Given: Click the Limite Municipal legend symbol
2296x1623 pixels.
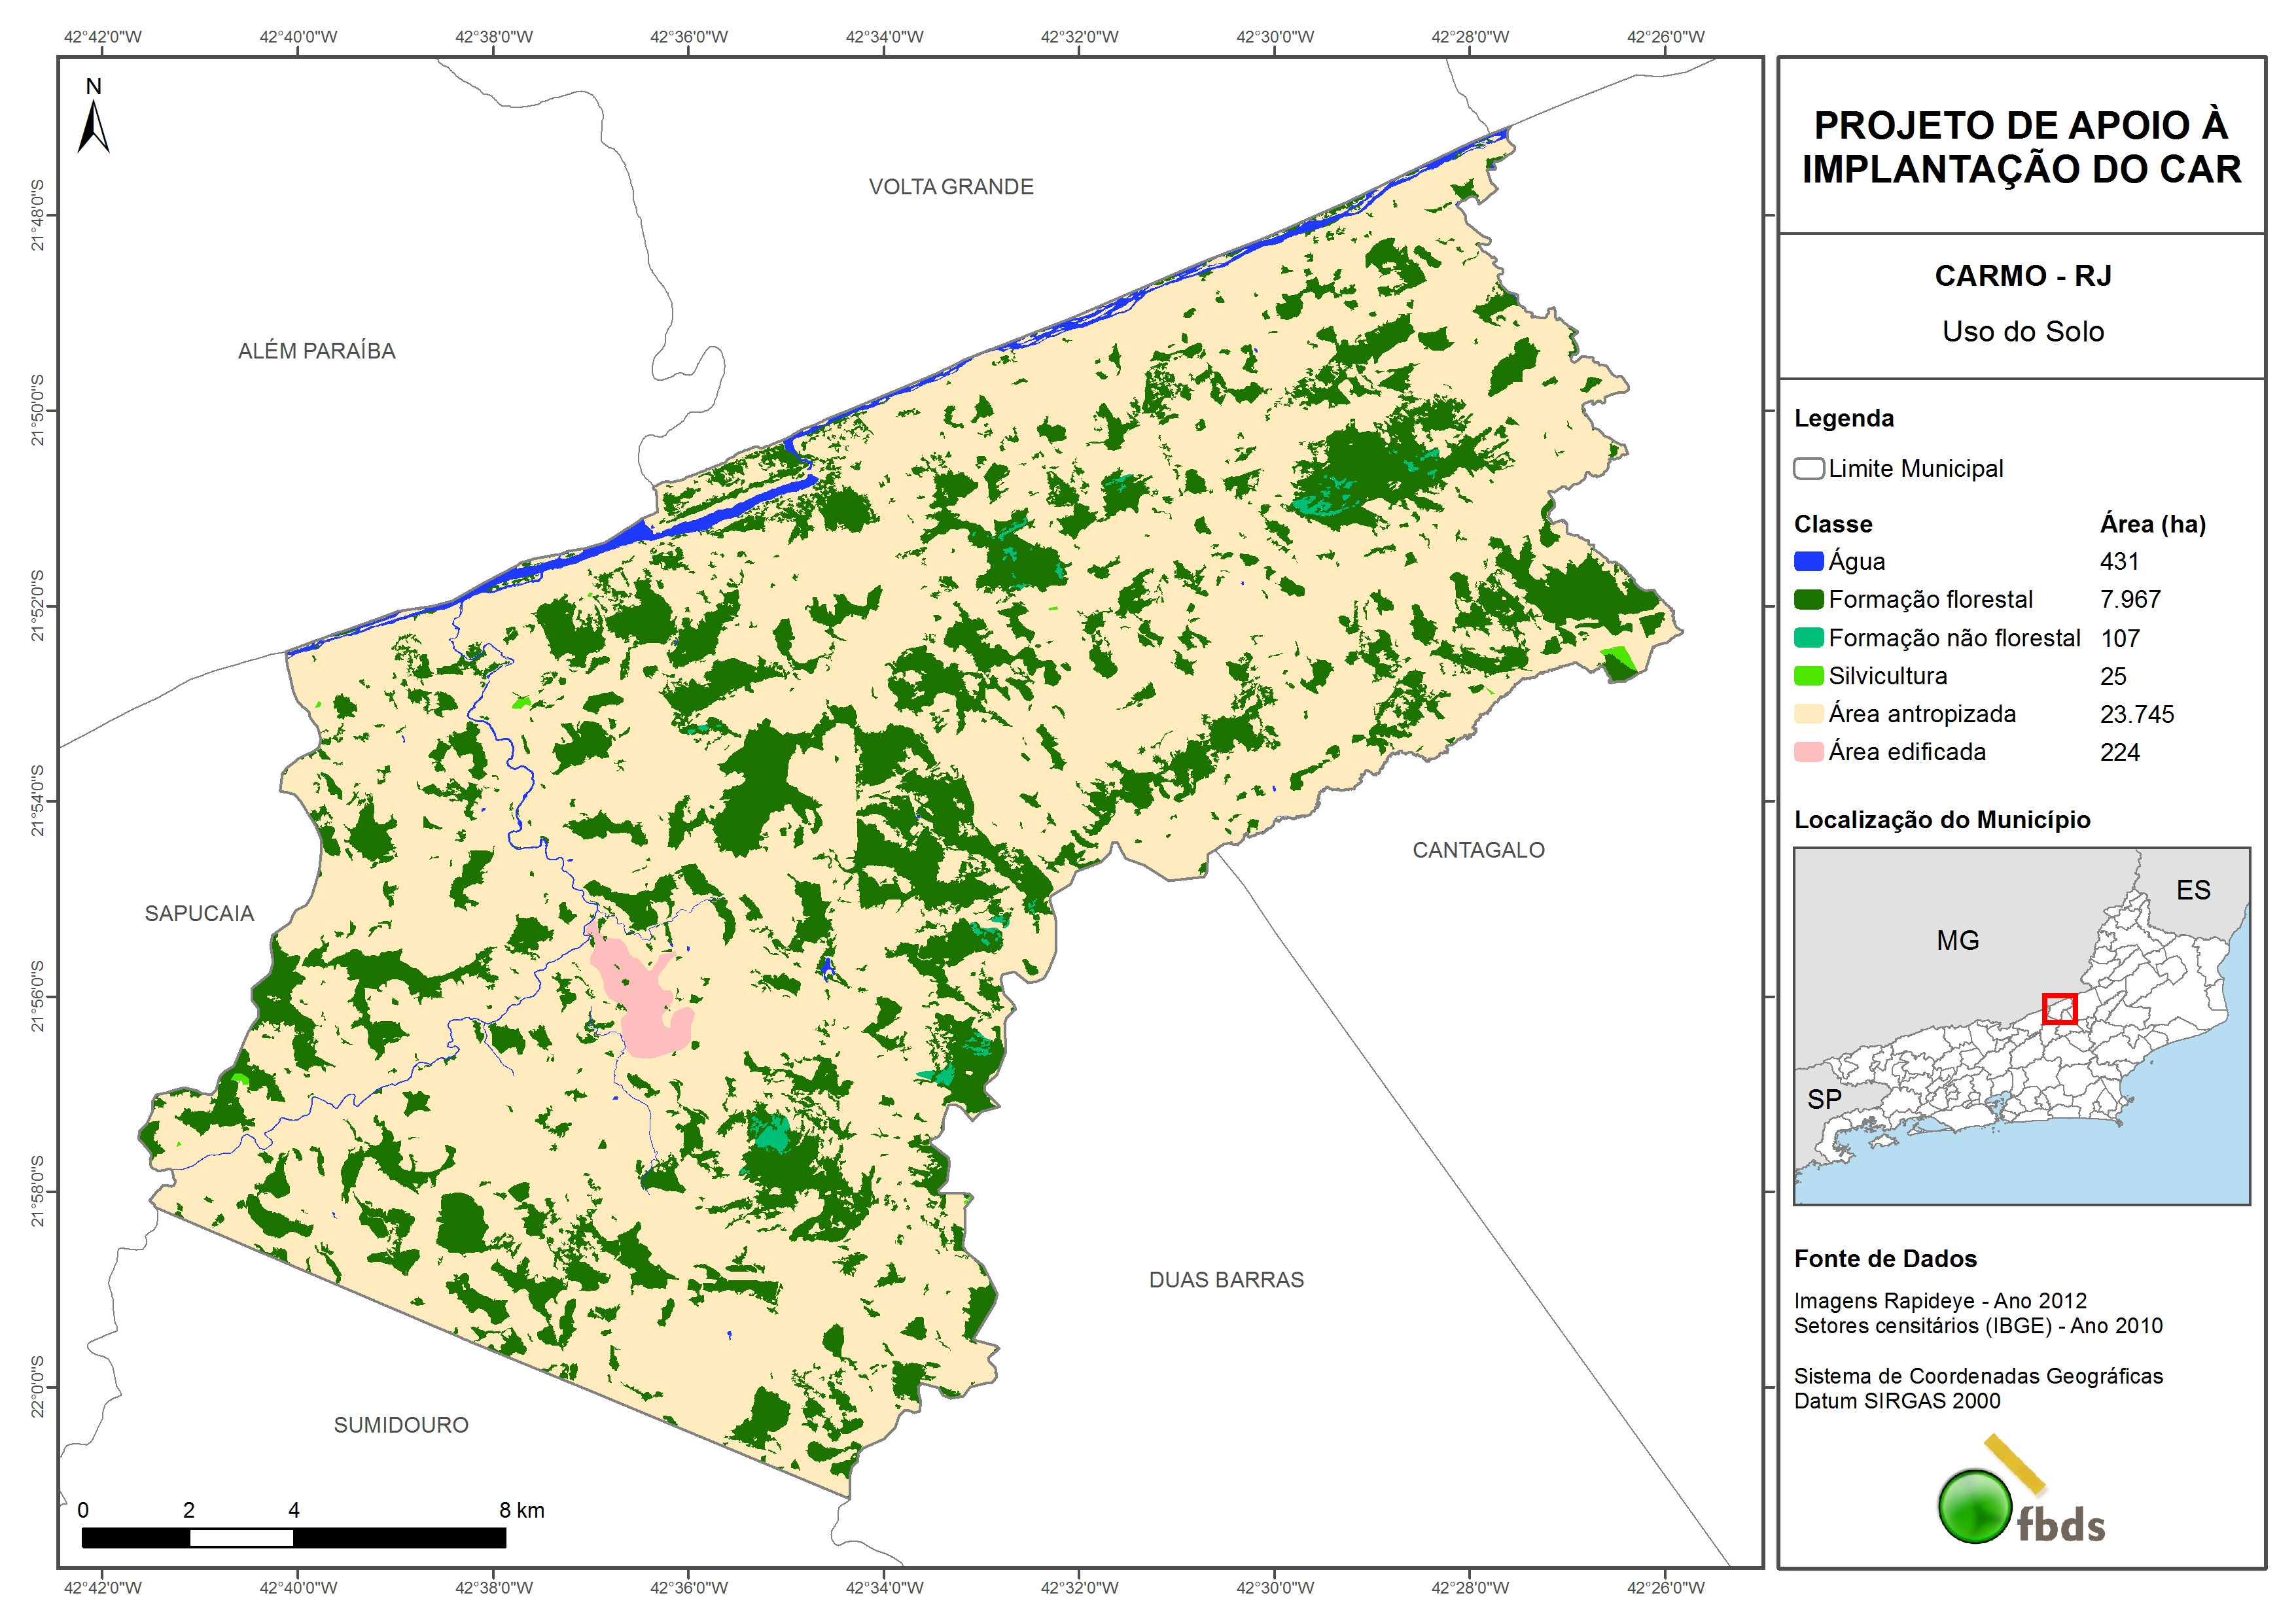Looking at the screenshot, I should click(x=1808, y=468).
